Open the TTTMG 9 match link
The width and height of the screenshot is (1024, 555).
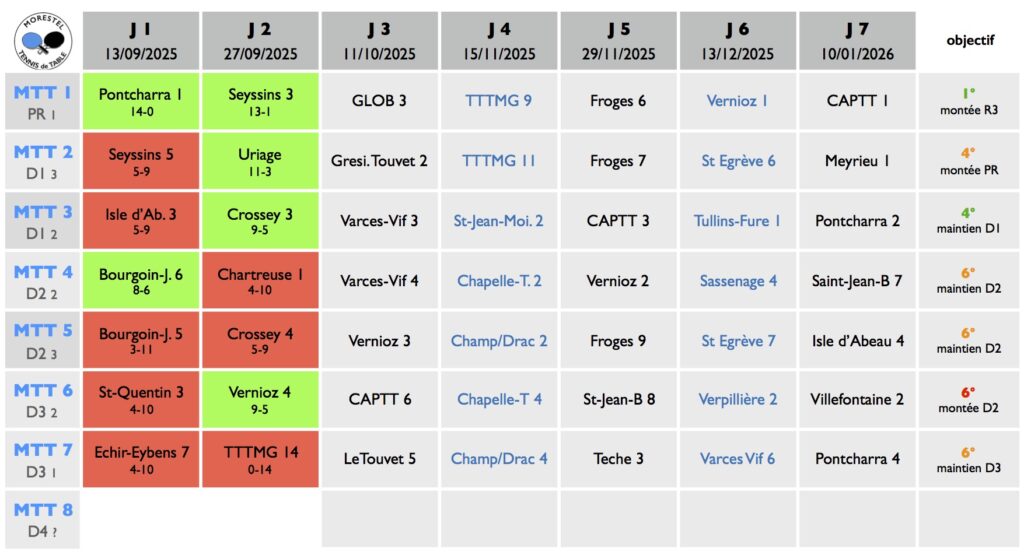498,100
